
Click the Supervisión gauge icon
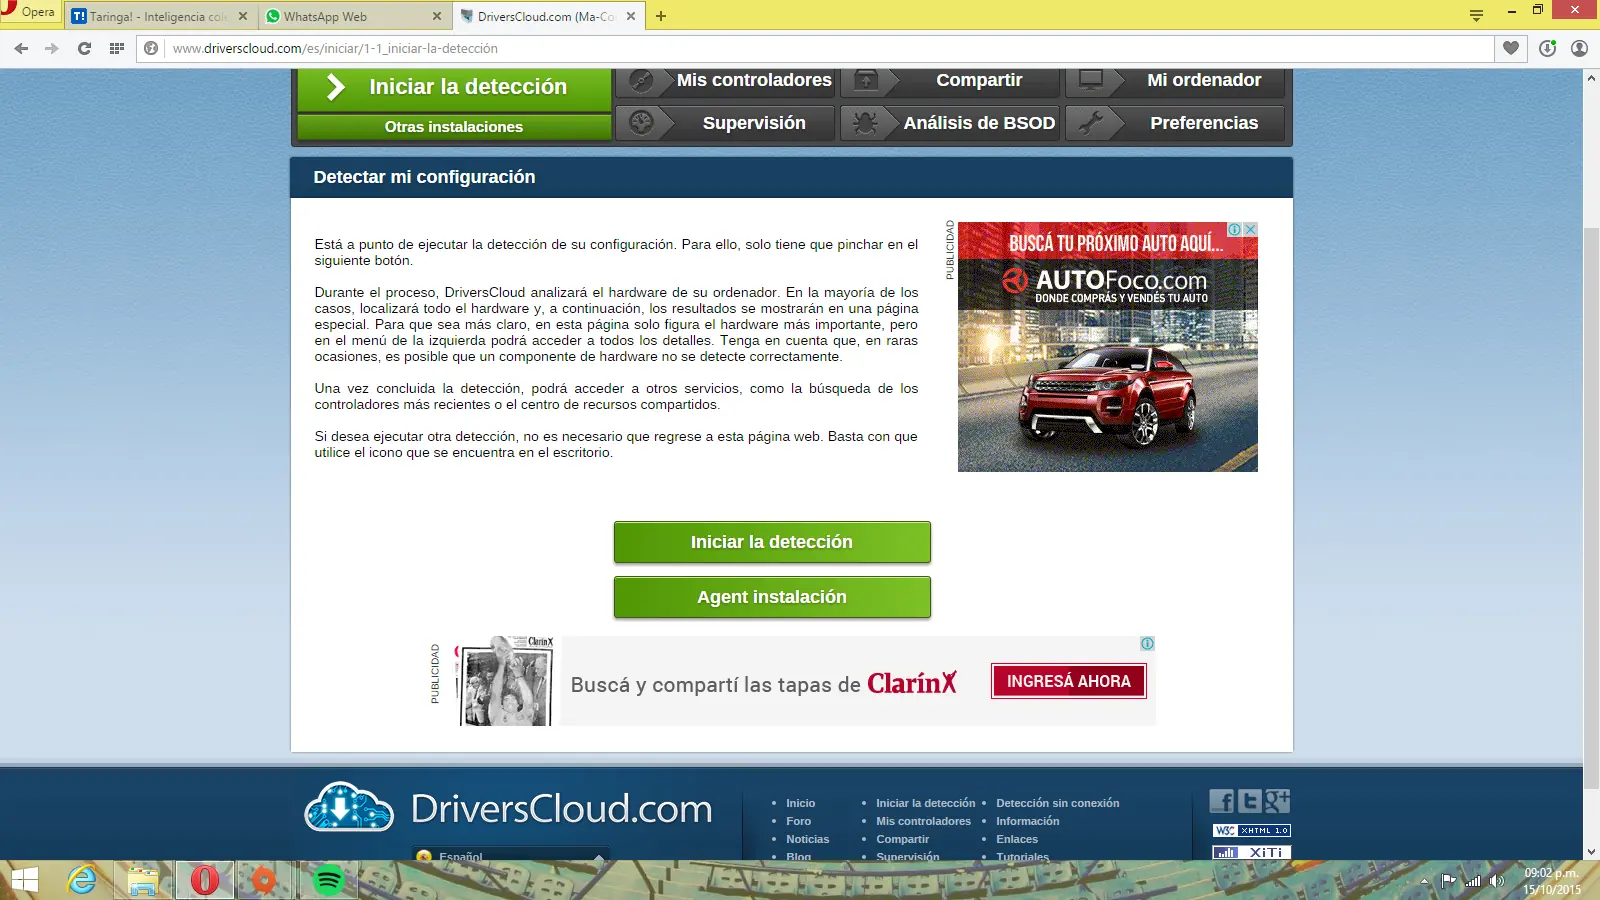(641, 123)
